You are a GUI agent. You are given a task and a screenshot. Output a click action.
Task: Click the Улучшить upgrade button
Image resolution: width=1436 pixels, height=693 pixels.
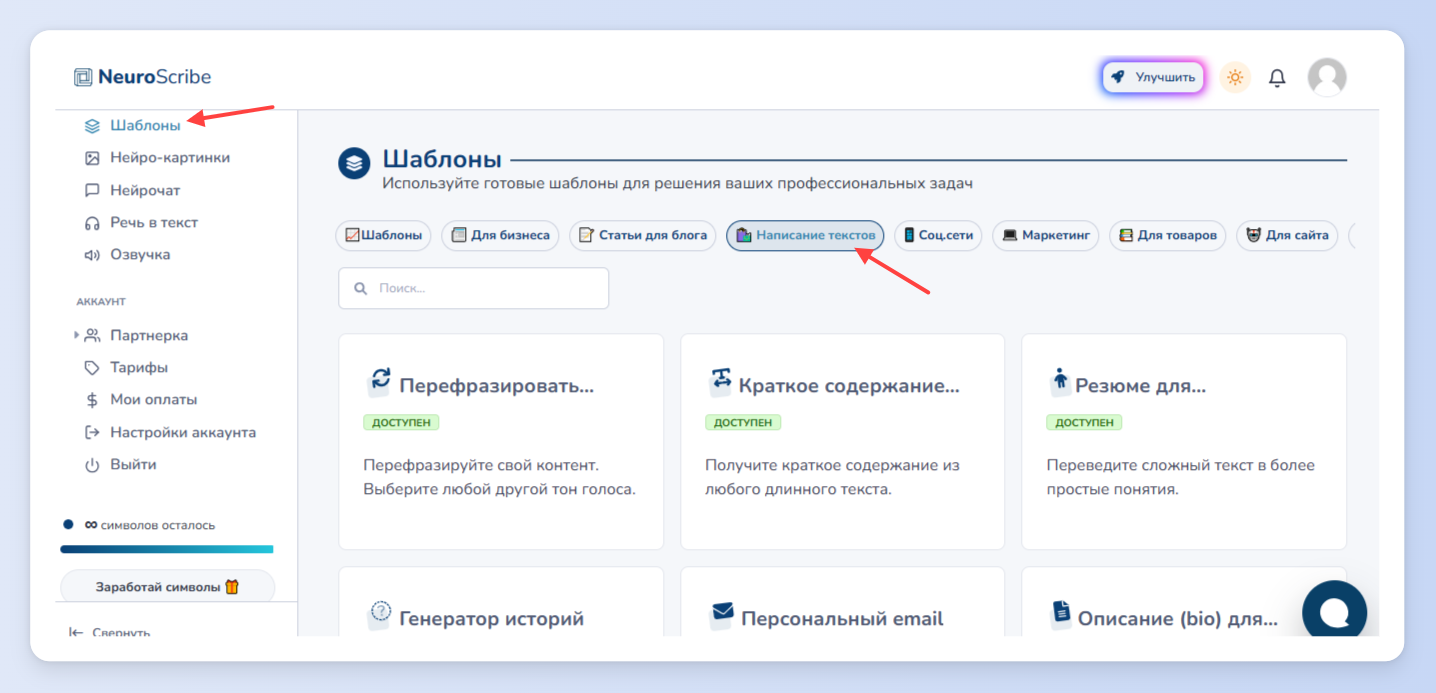(1153, 77)
